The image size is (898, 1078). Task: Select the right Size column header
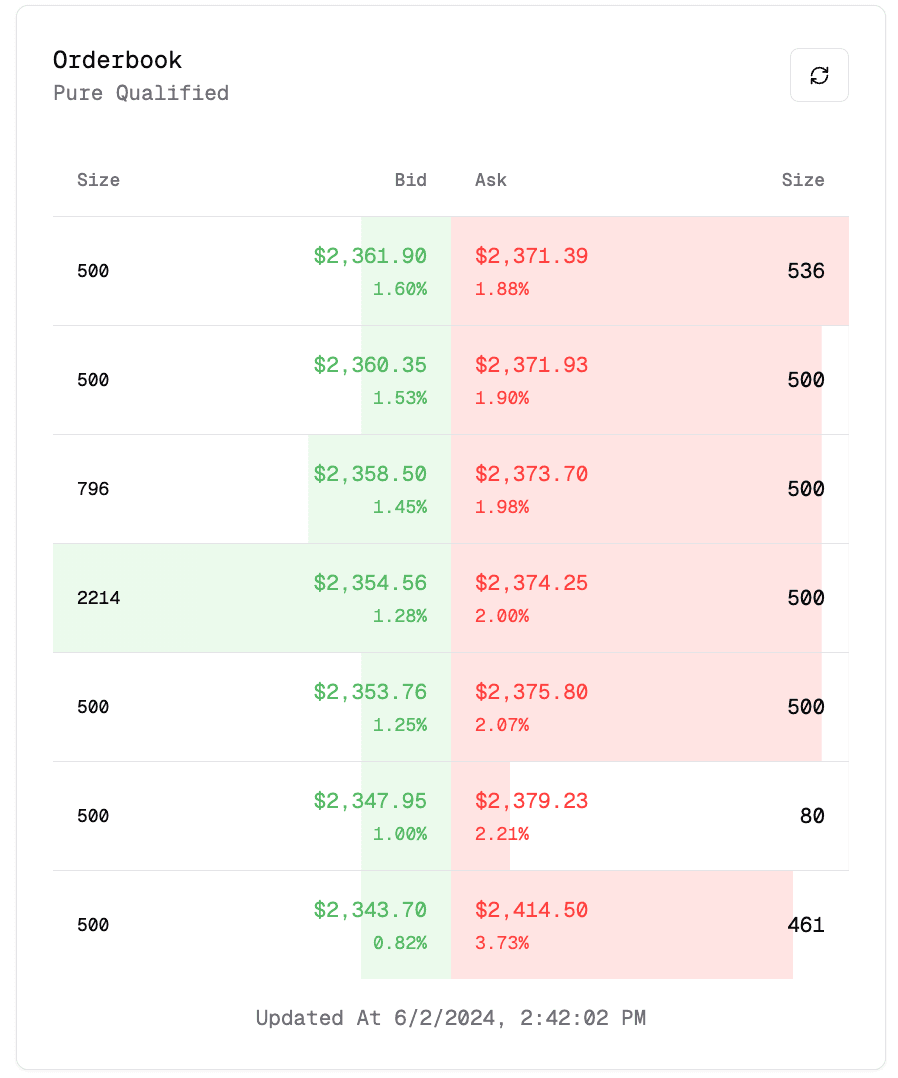pos(804,180)
